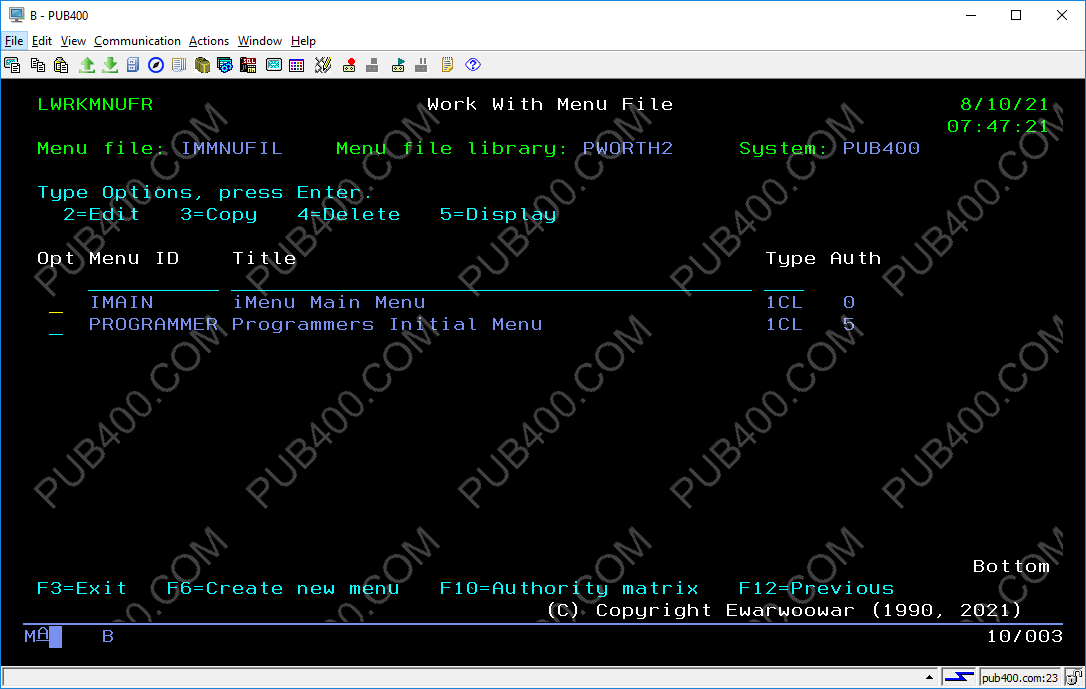
Task: Click F6=Create new menu
Action: (x=283, y=589)
